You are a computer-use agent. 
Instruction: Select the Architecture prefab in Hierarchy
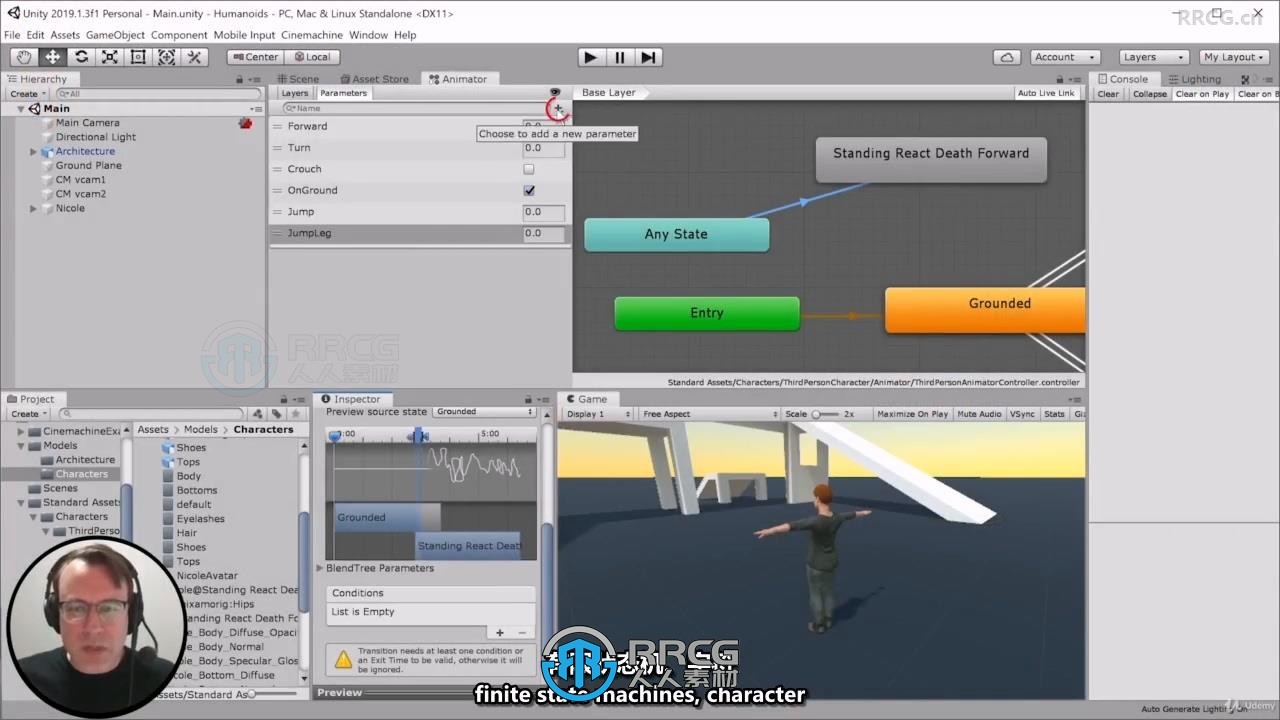click(85, 151)
